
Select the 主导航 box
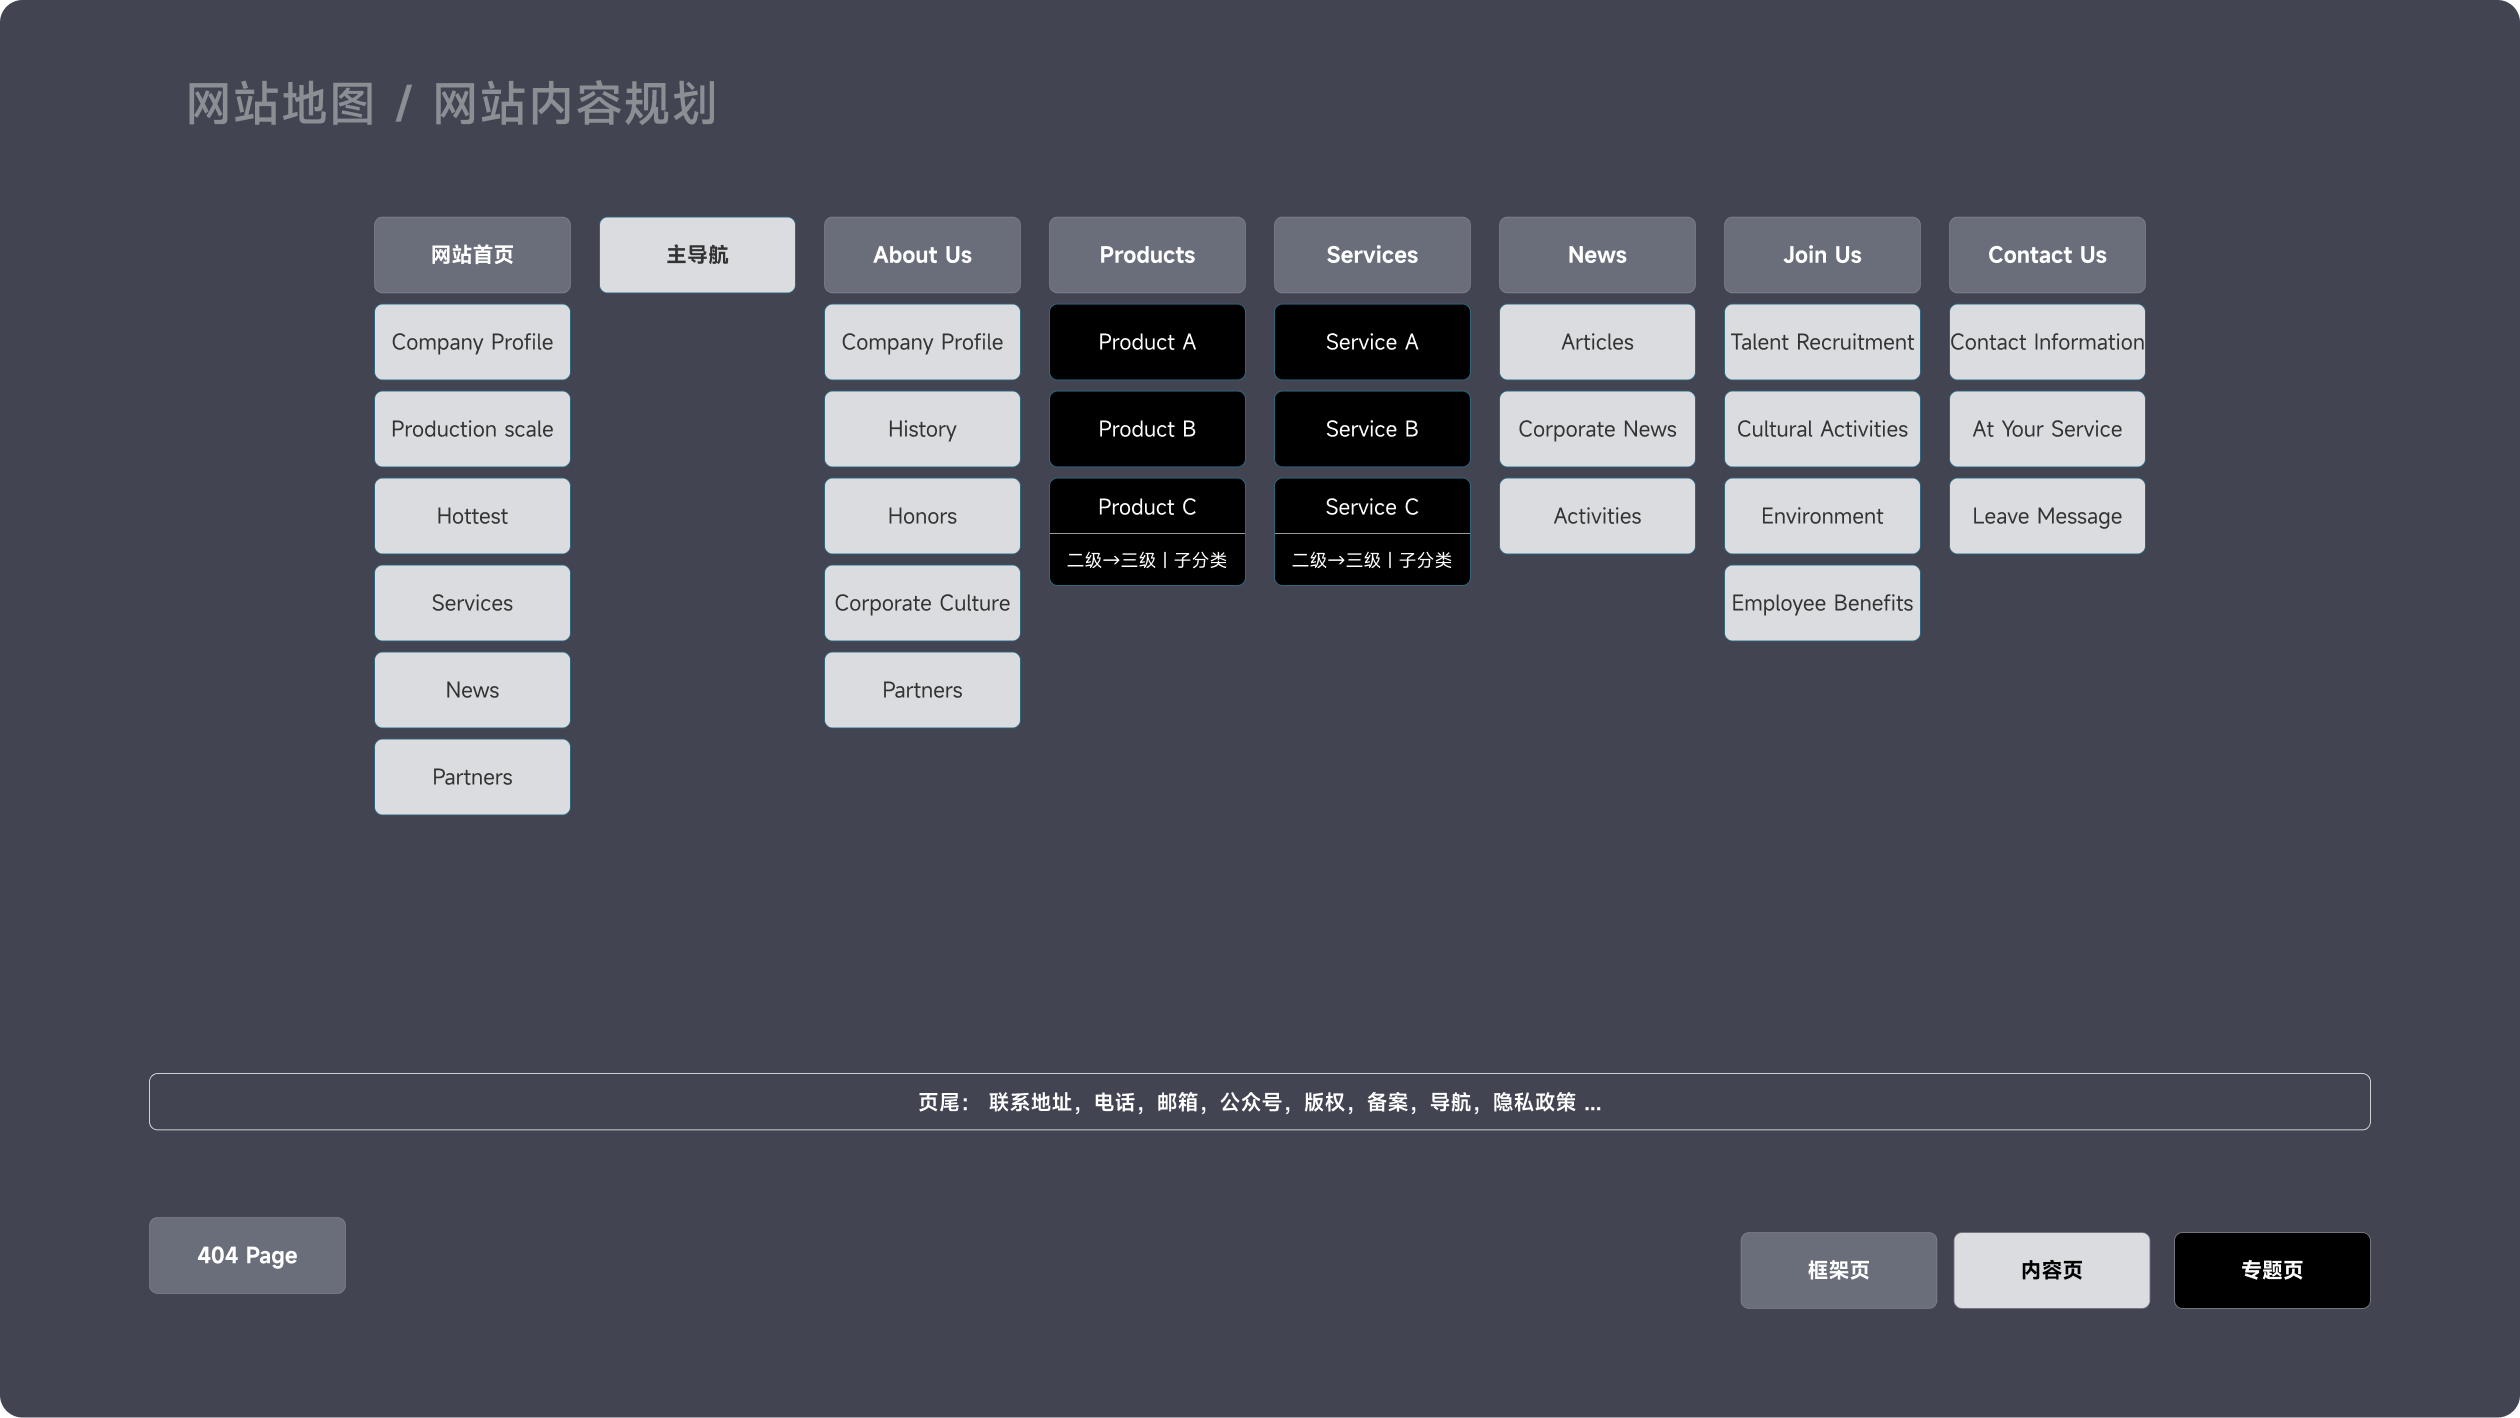coord(697,255)
